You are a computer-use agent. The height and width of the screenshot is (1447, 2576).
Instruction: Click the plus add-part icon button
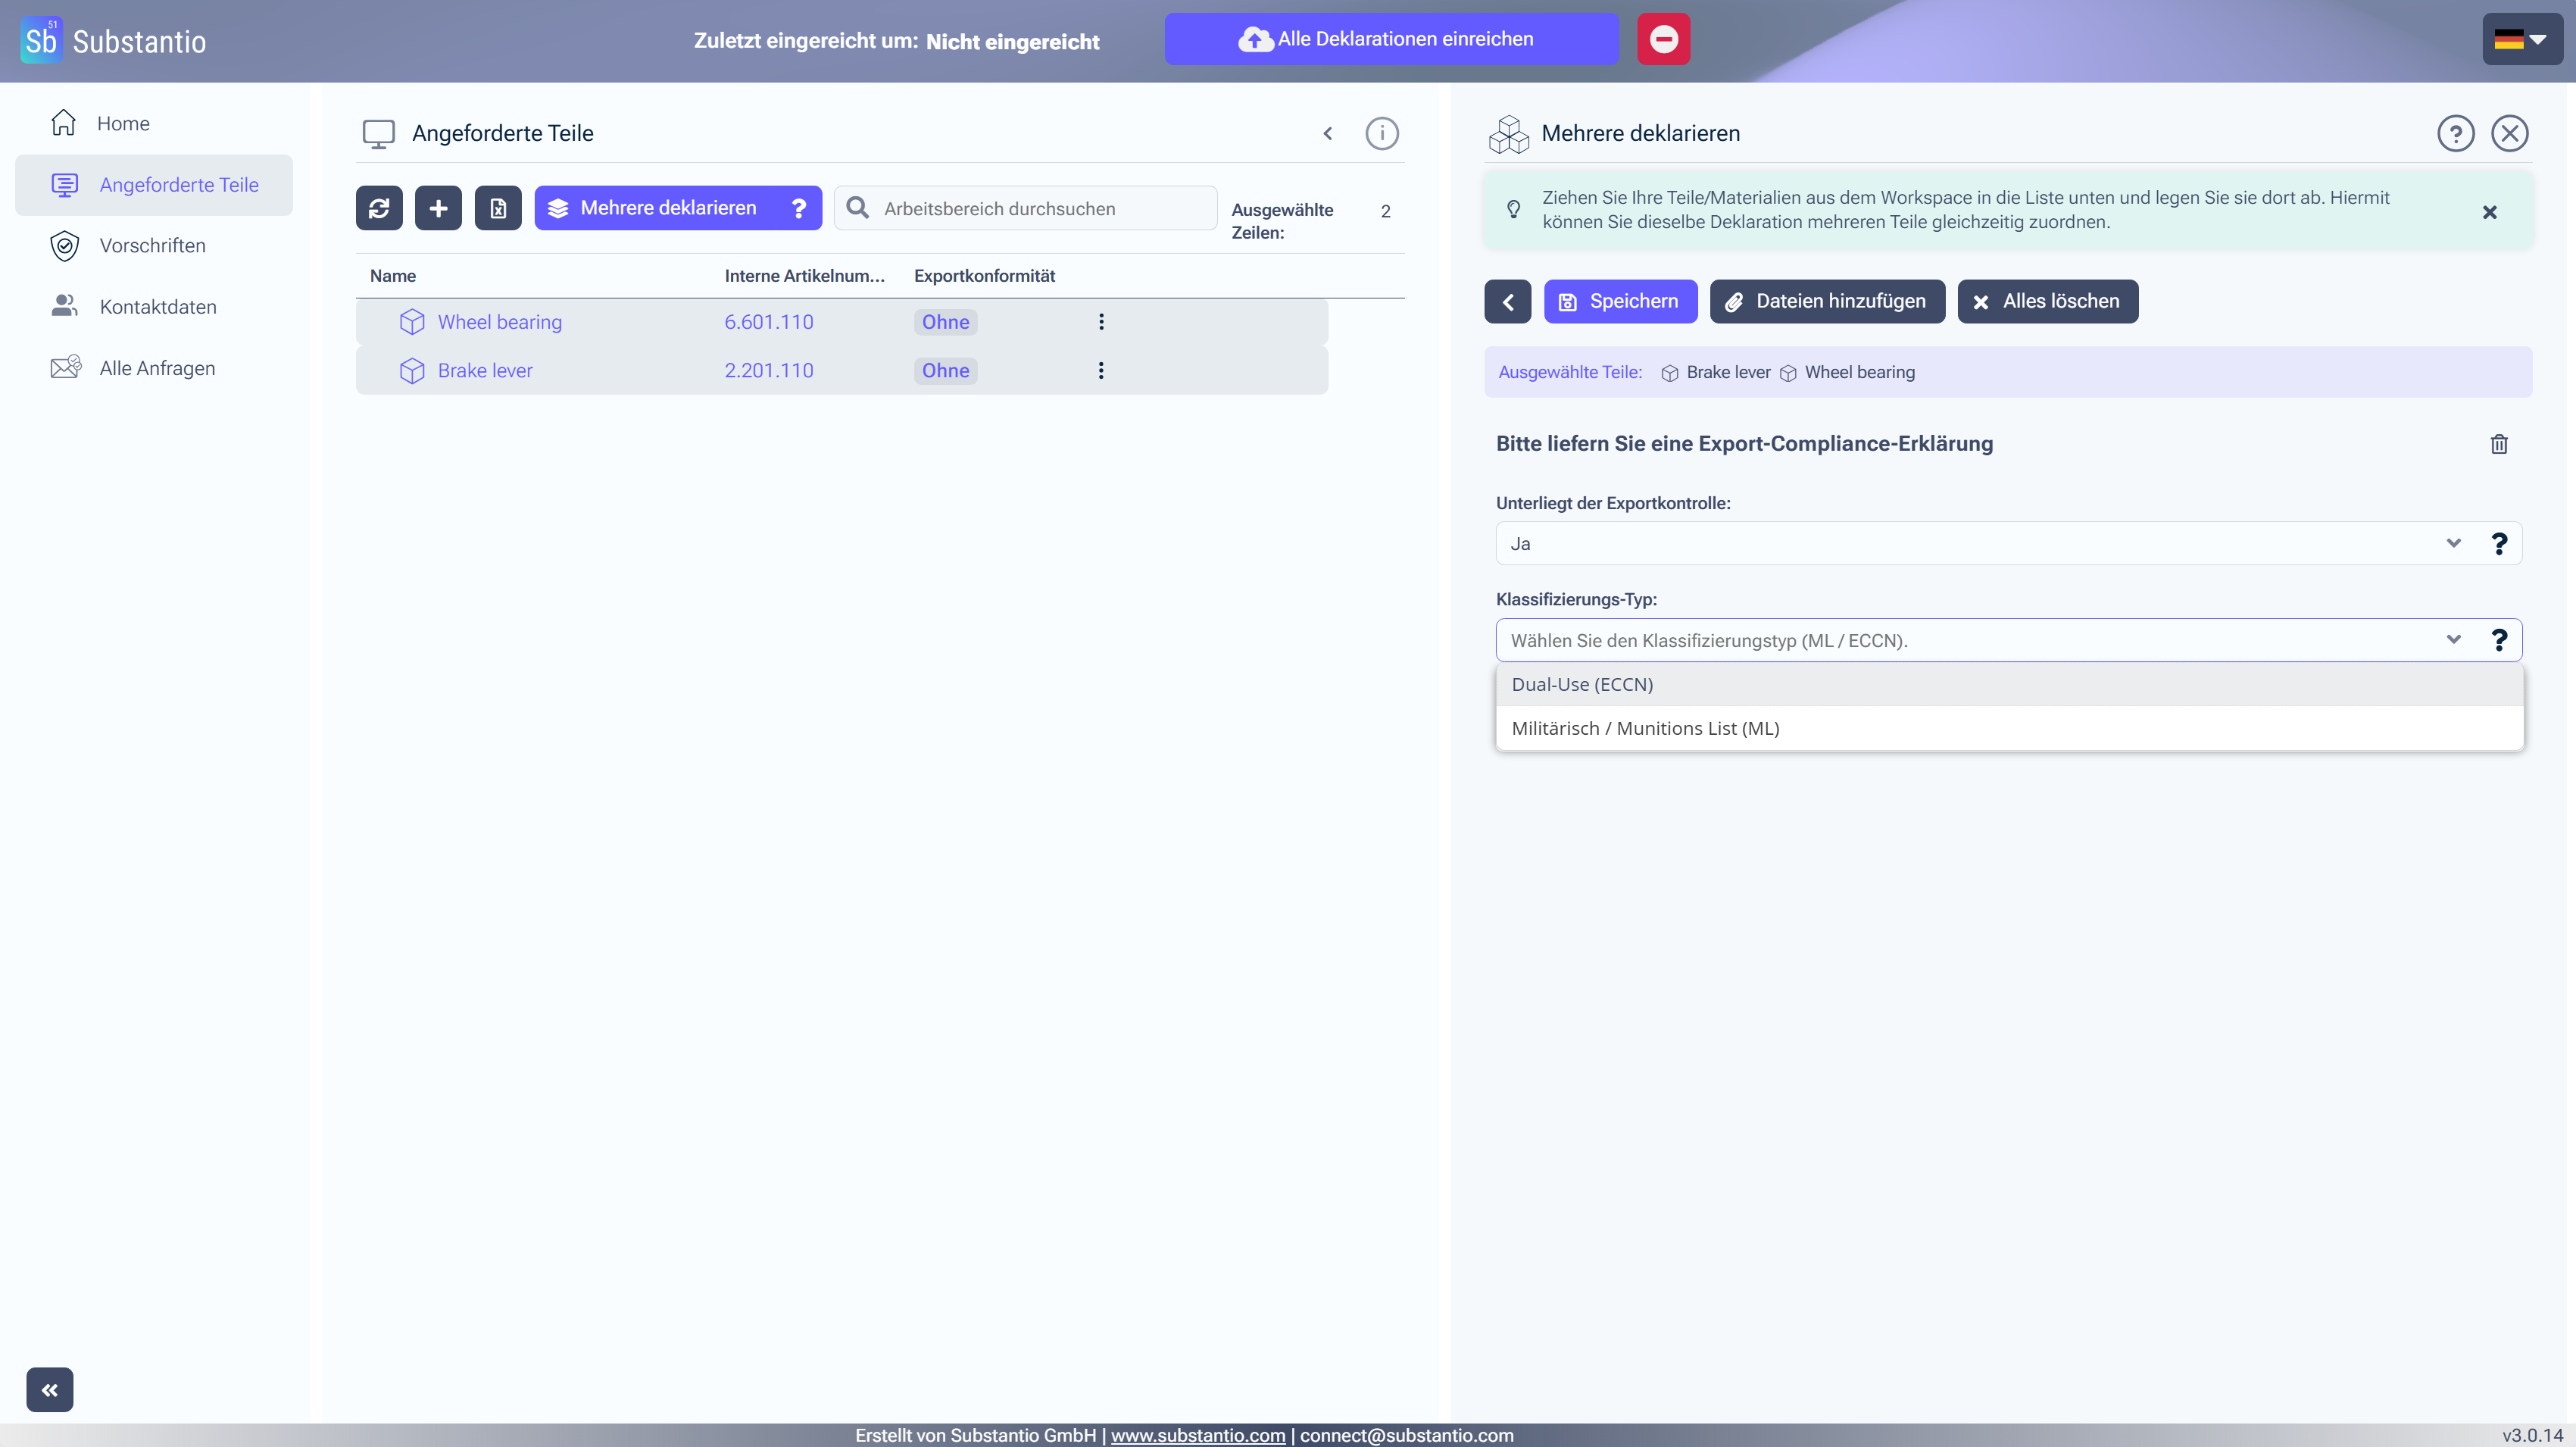point(438,208)
